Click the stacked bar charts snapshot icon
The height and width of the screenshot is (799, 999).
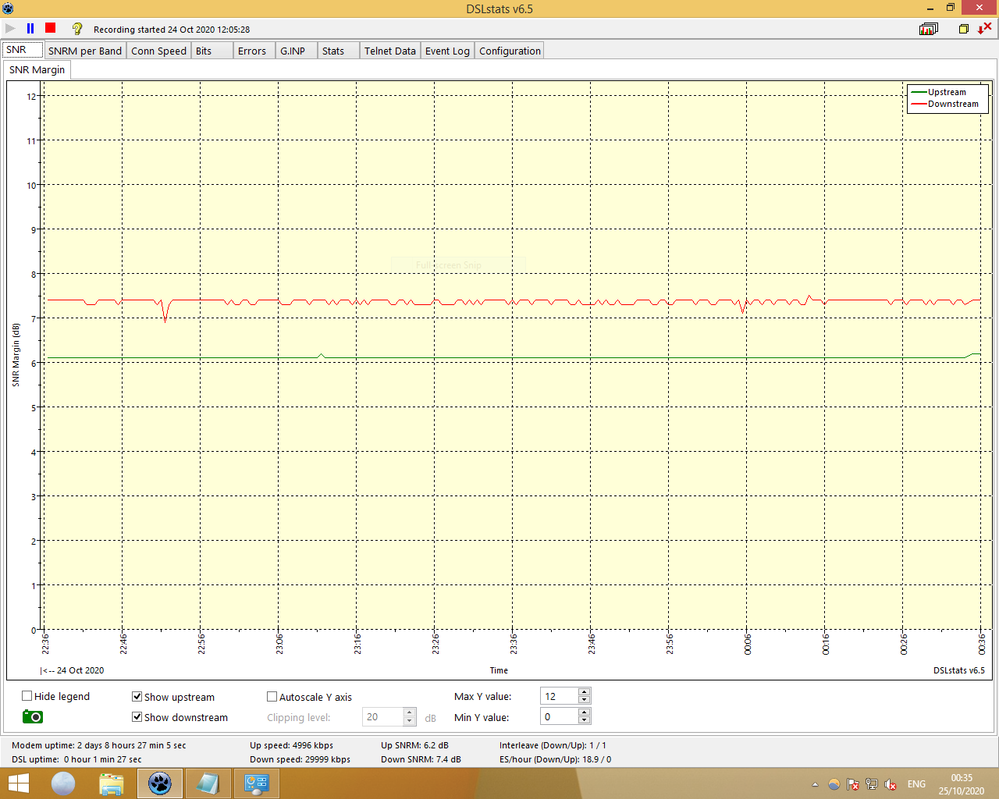[x=929, y=29]
